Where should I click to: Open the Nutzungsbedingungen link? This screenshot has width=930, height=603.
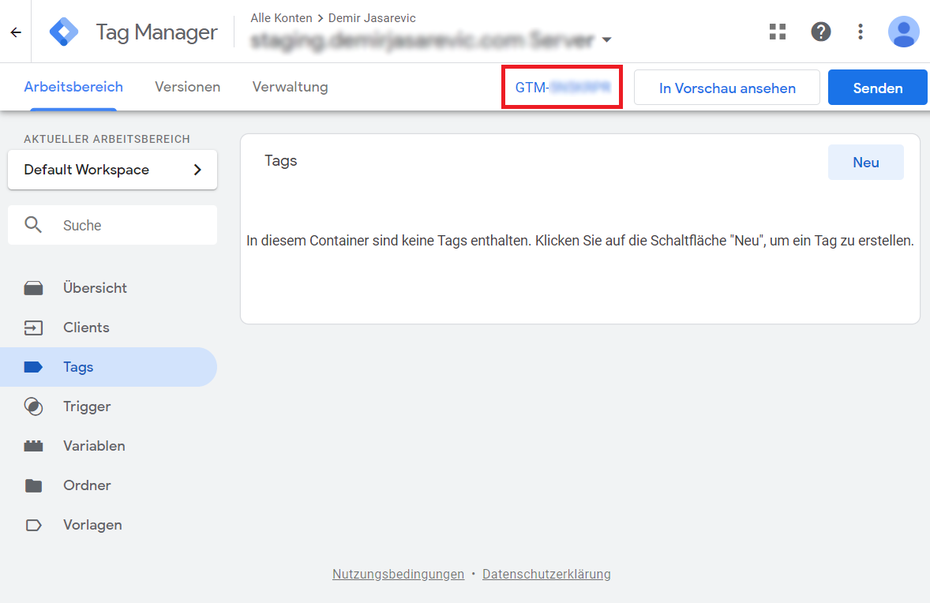(398, 574)
